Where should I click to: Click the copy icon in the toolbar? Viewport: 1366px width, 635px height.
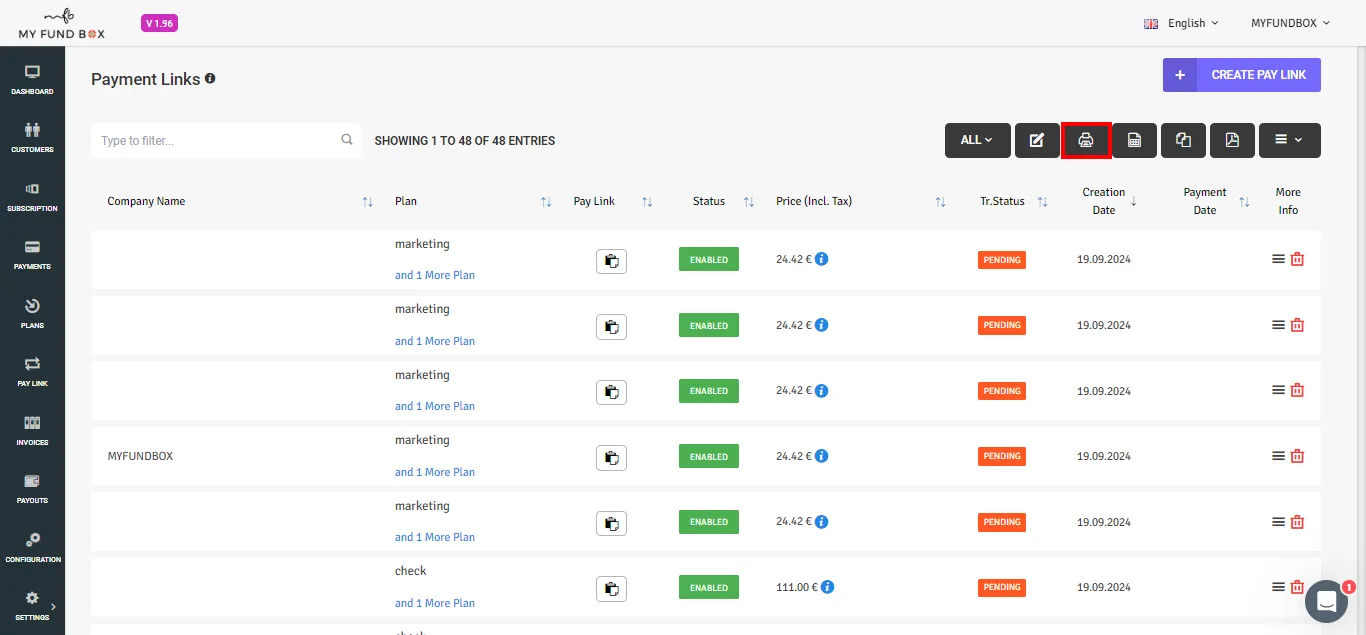pyautogui.click(x=1183, y=140)
